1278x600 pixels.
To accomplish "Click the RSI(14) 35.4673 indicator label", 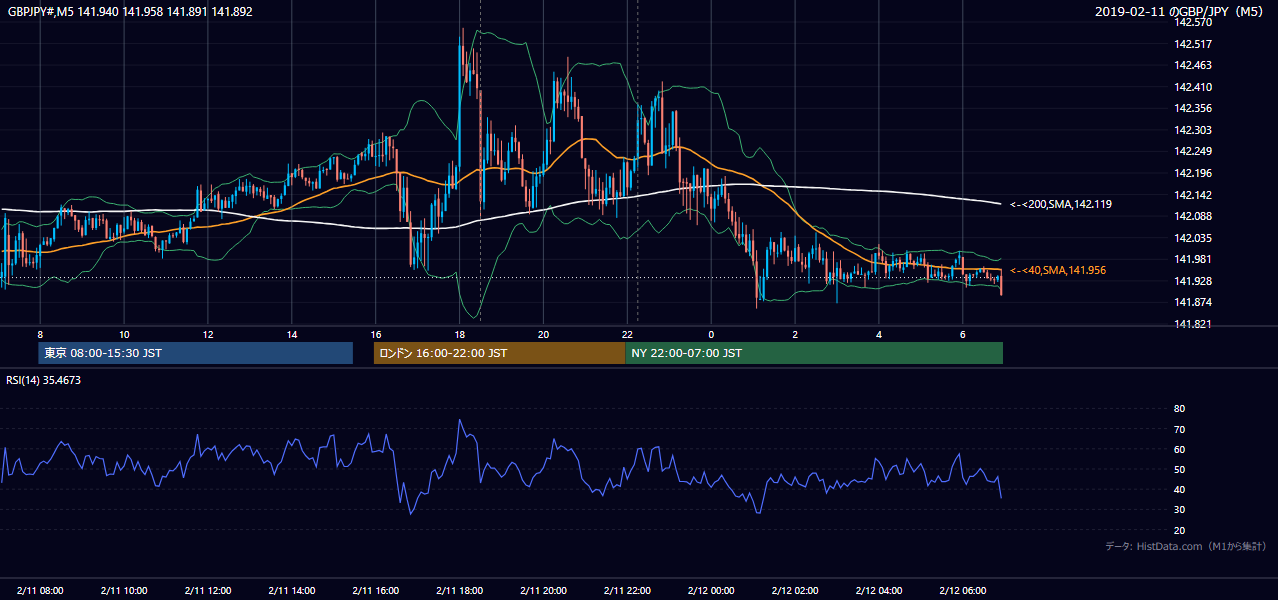I will [x=44, y=380].
